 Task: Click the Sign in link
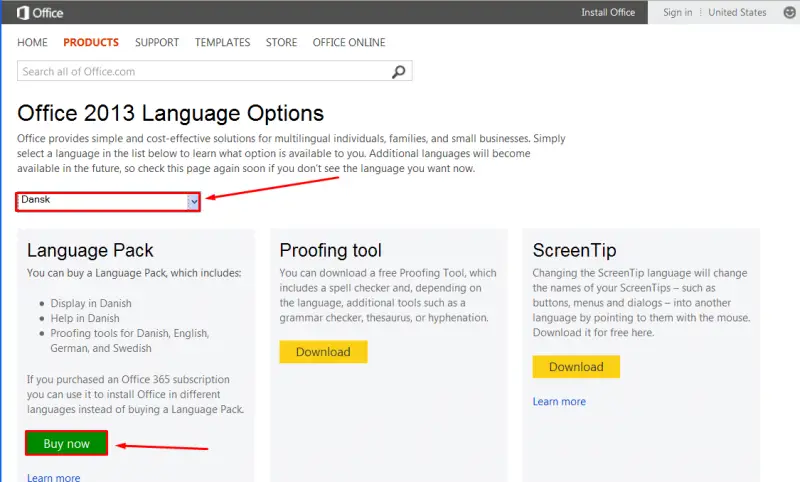(678, 12)
